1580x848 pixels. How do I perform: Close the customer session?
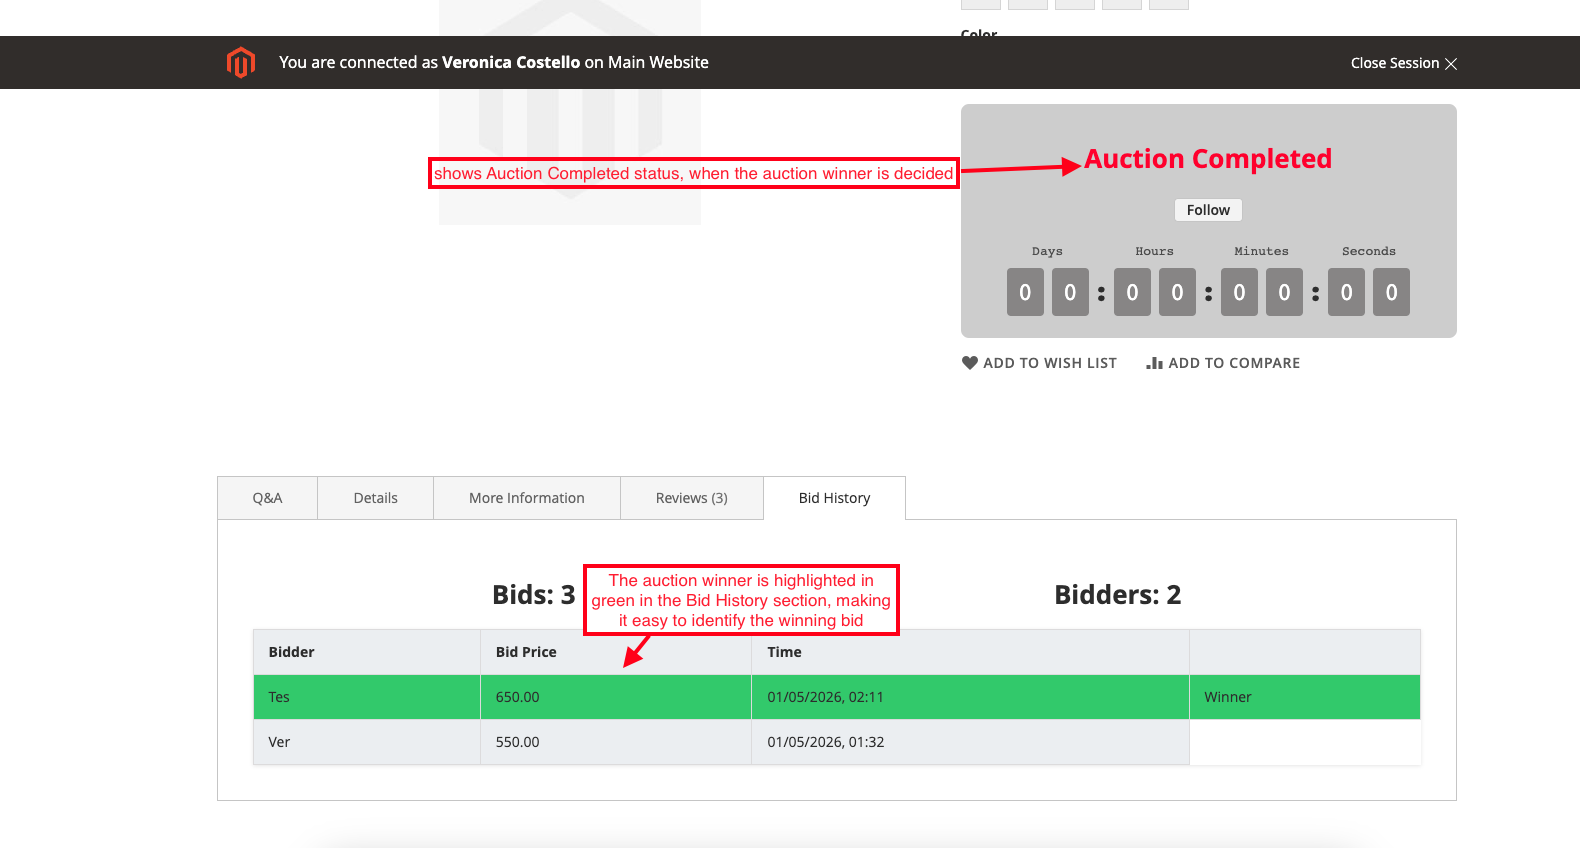1403,63
